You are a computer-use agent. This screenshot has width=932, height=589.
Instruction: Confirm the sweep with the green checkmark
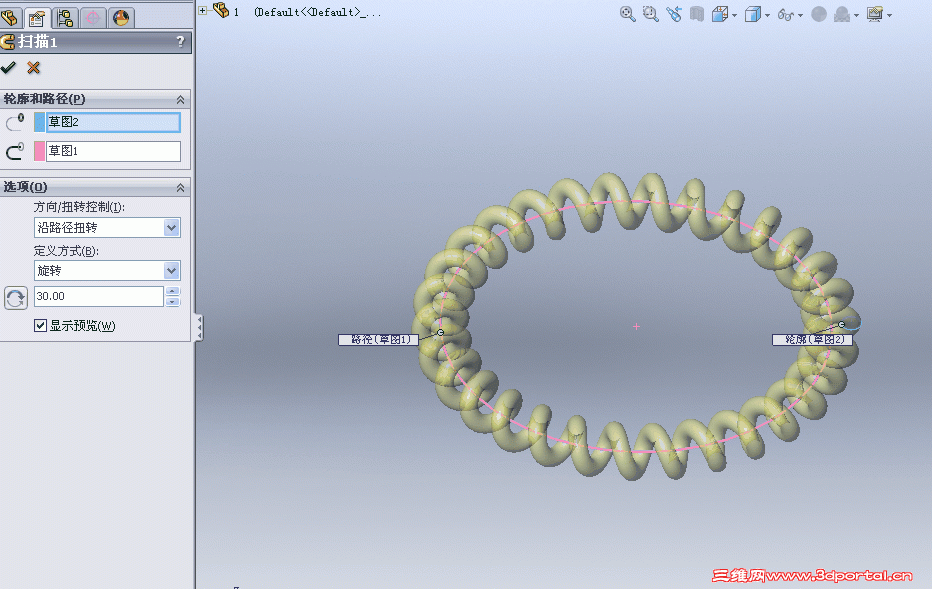(x=8, y=68)
